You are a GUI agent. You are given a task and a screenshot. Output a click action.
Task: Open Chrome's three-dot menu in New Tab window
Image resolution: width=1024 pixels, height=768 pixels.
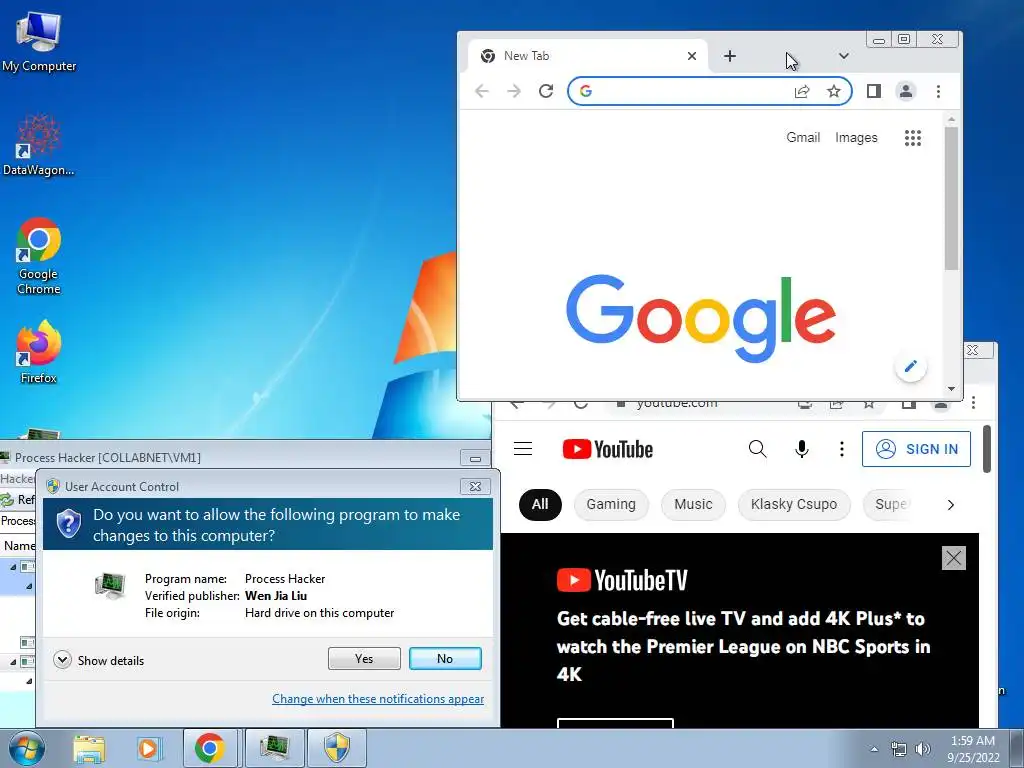pyautogui.click(x=938, y=91)
